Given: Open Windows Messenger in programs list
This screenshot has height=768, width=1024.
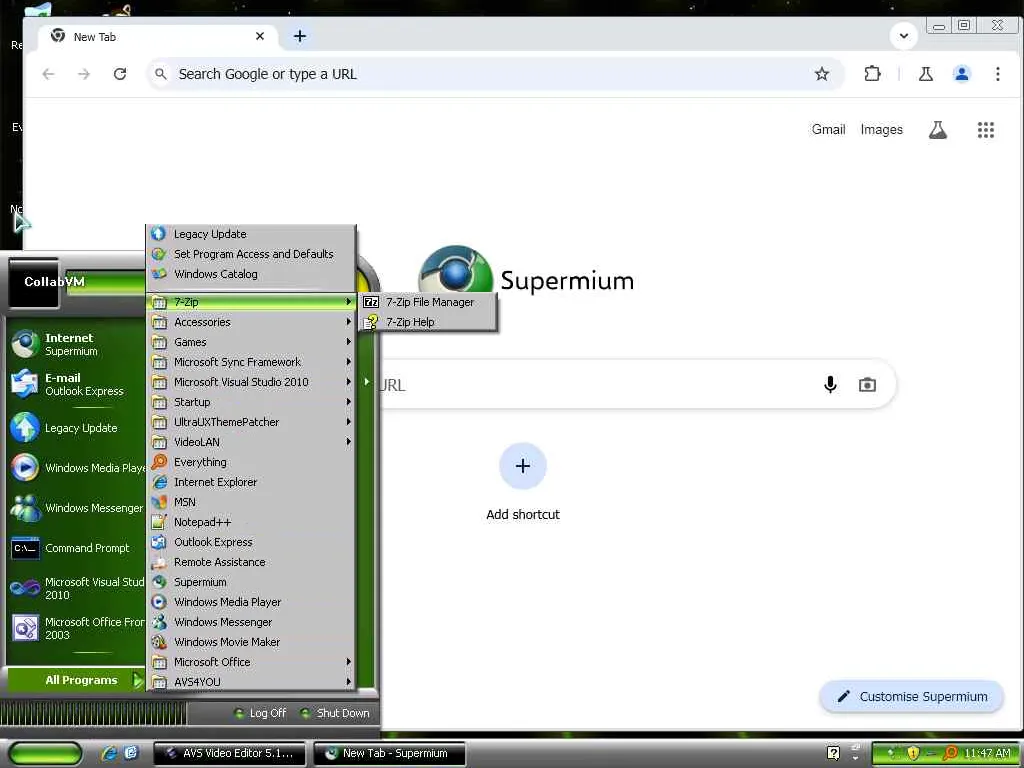Looking at the screenshot, I should (251, 622).
